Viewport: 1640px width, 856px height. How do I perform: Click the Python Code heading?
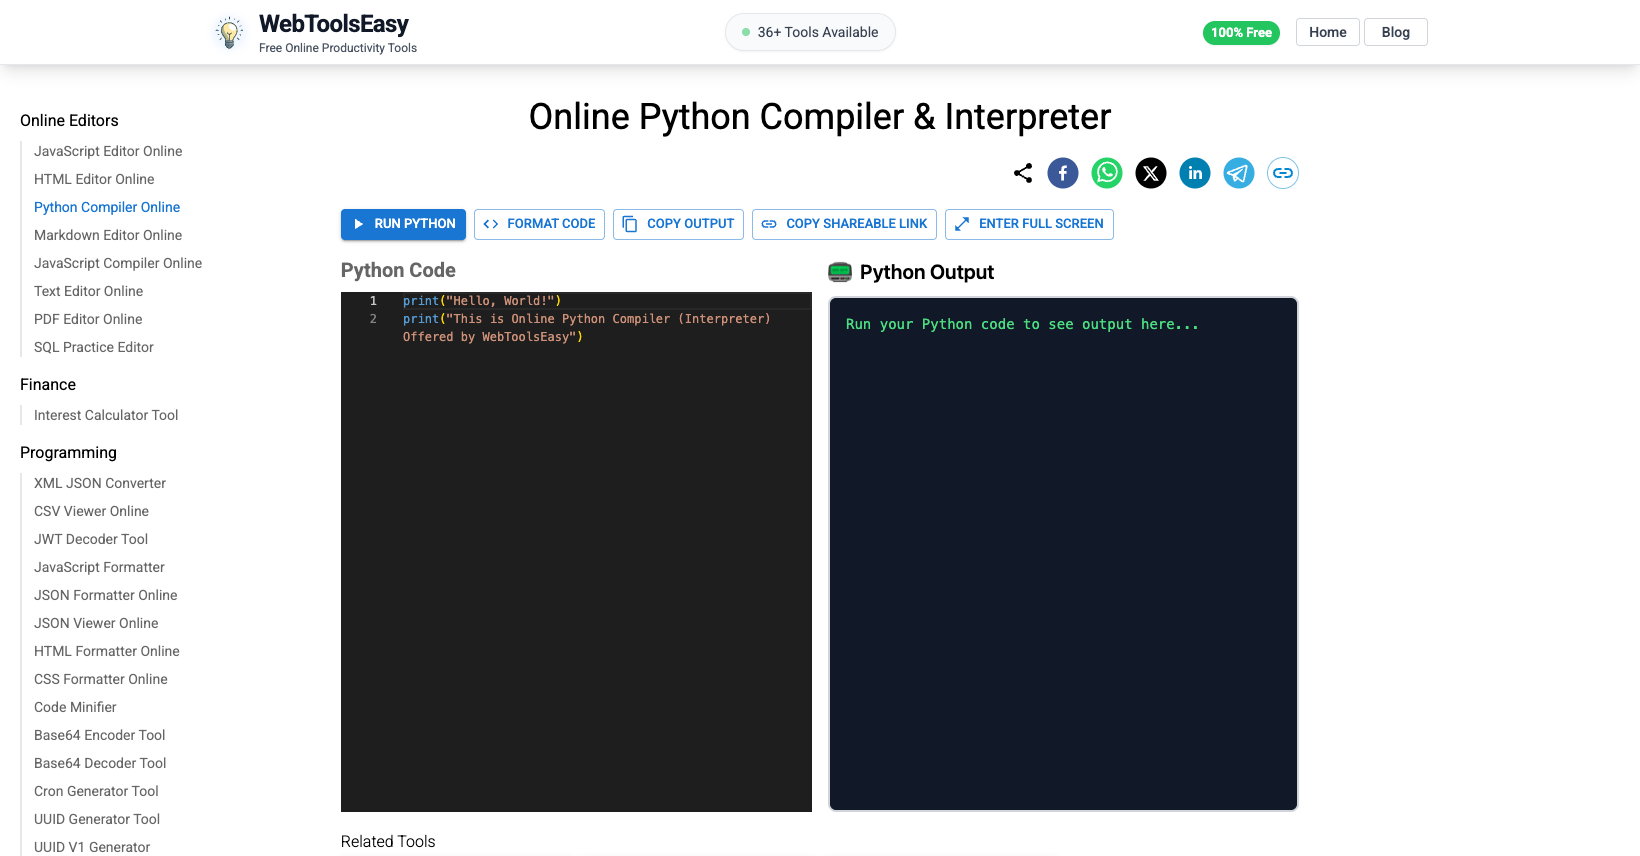398,270
